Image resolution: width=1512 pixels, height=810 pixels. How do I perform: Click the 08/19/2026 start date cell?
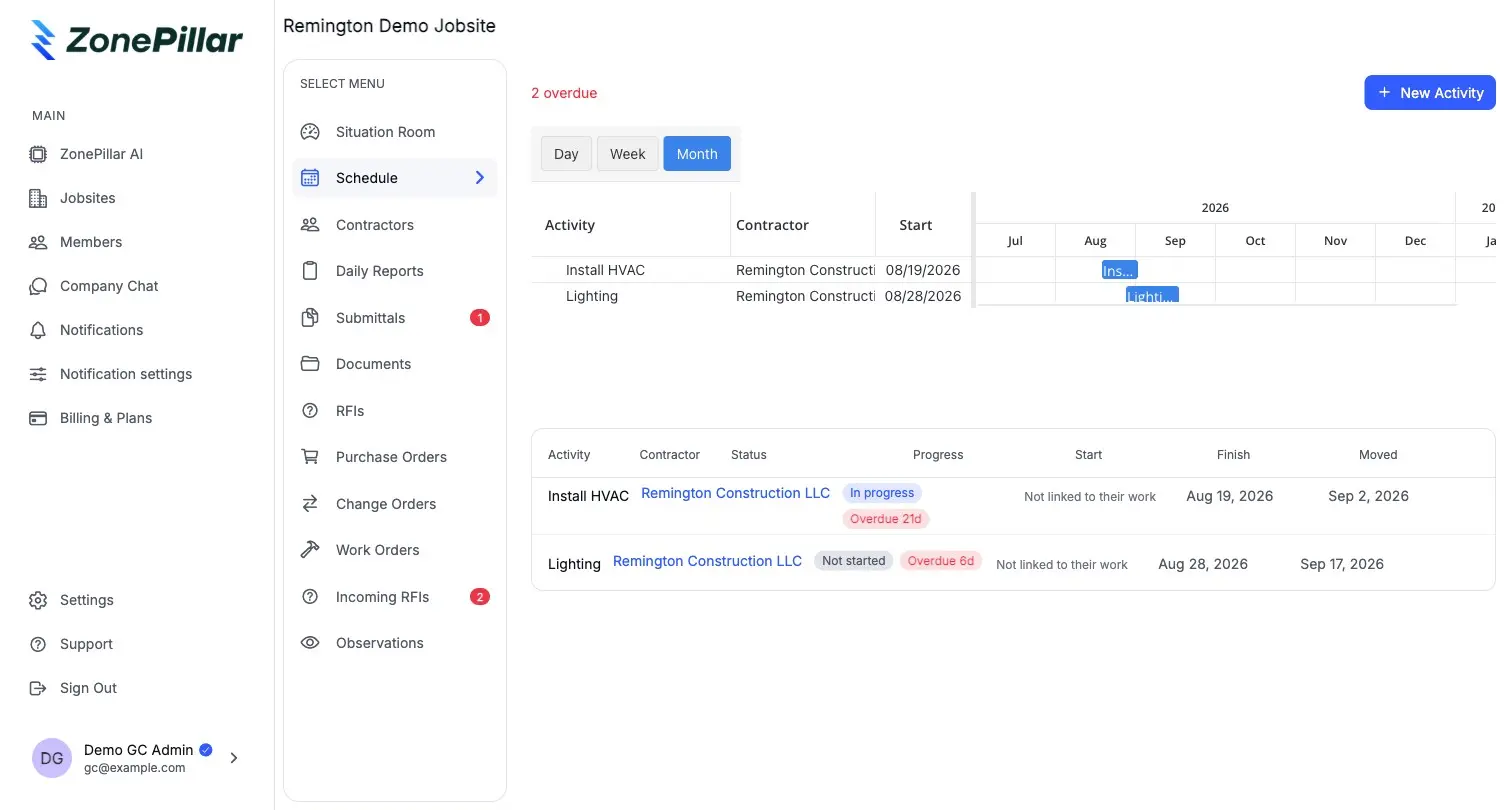click(922, 270)
